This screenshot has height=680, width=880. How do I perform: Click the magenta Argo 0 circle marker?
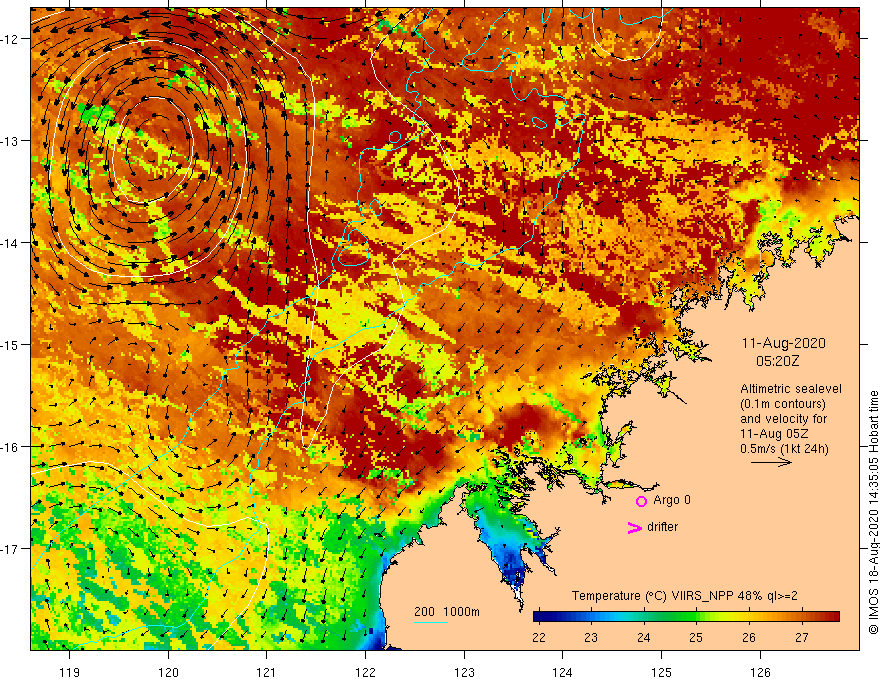[x=641, y=501]
